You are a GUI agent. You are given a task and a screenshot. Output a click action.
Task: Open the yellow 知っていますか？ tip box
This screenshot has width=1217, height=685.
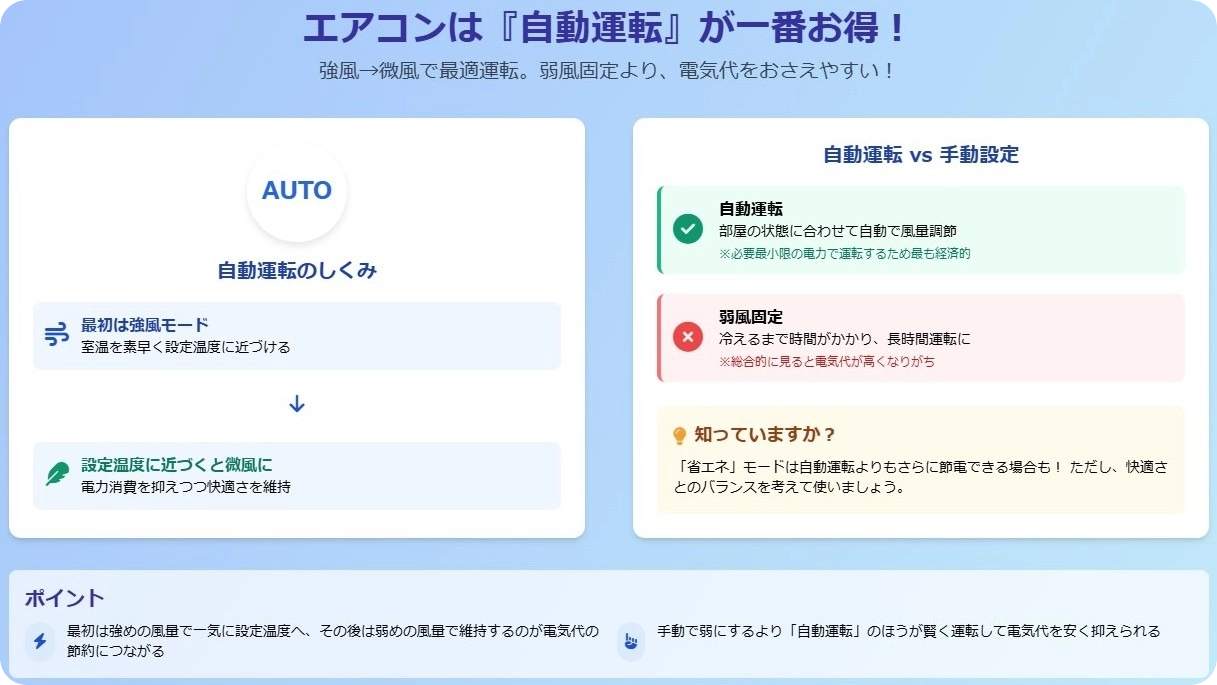920,460
